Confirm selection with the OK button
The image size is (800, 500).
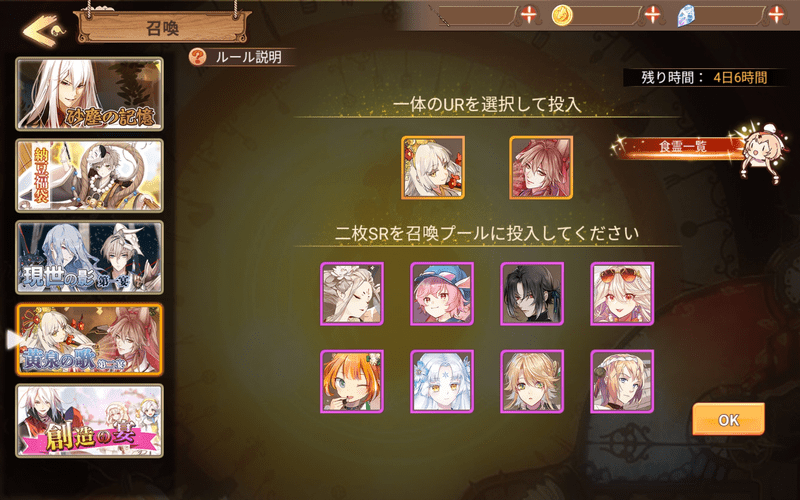[728, 419]
